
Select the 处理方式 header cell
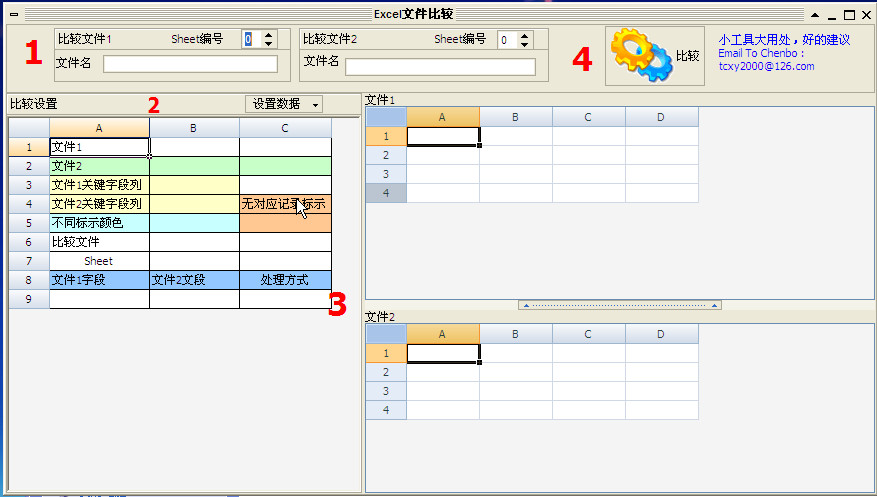(x=285, y=280)
